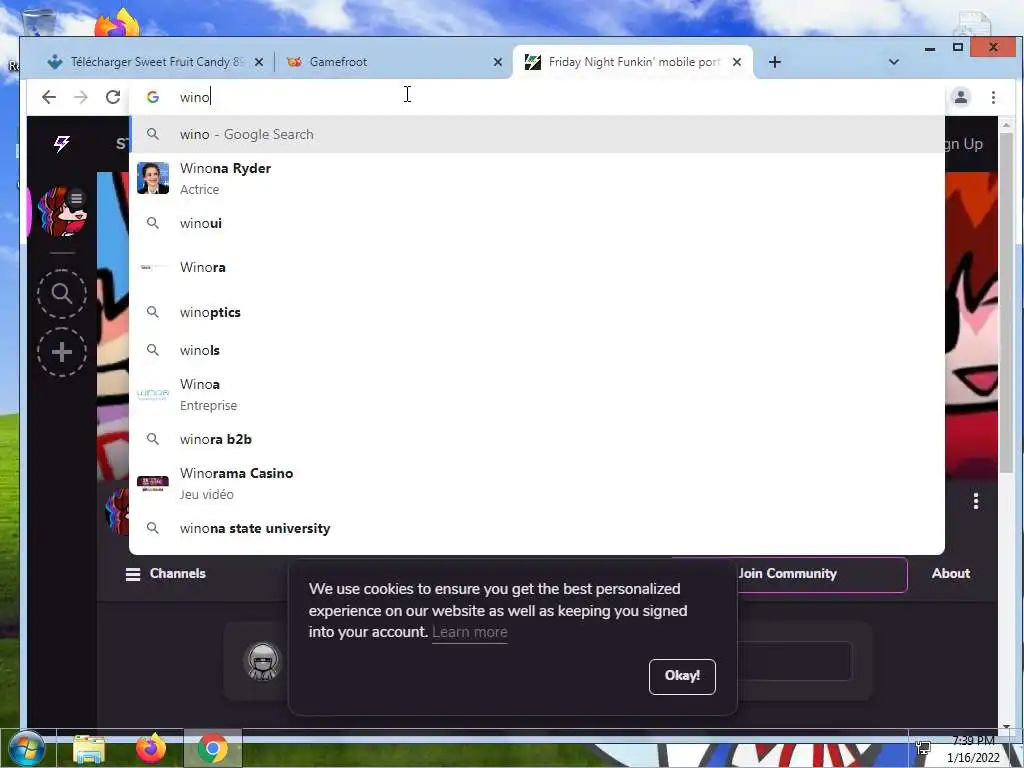Click the post input field beside the avatar
The width and height of the screenshot is (1024, 768).
pyautogui.click(x=794, y=662)
